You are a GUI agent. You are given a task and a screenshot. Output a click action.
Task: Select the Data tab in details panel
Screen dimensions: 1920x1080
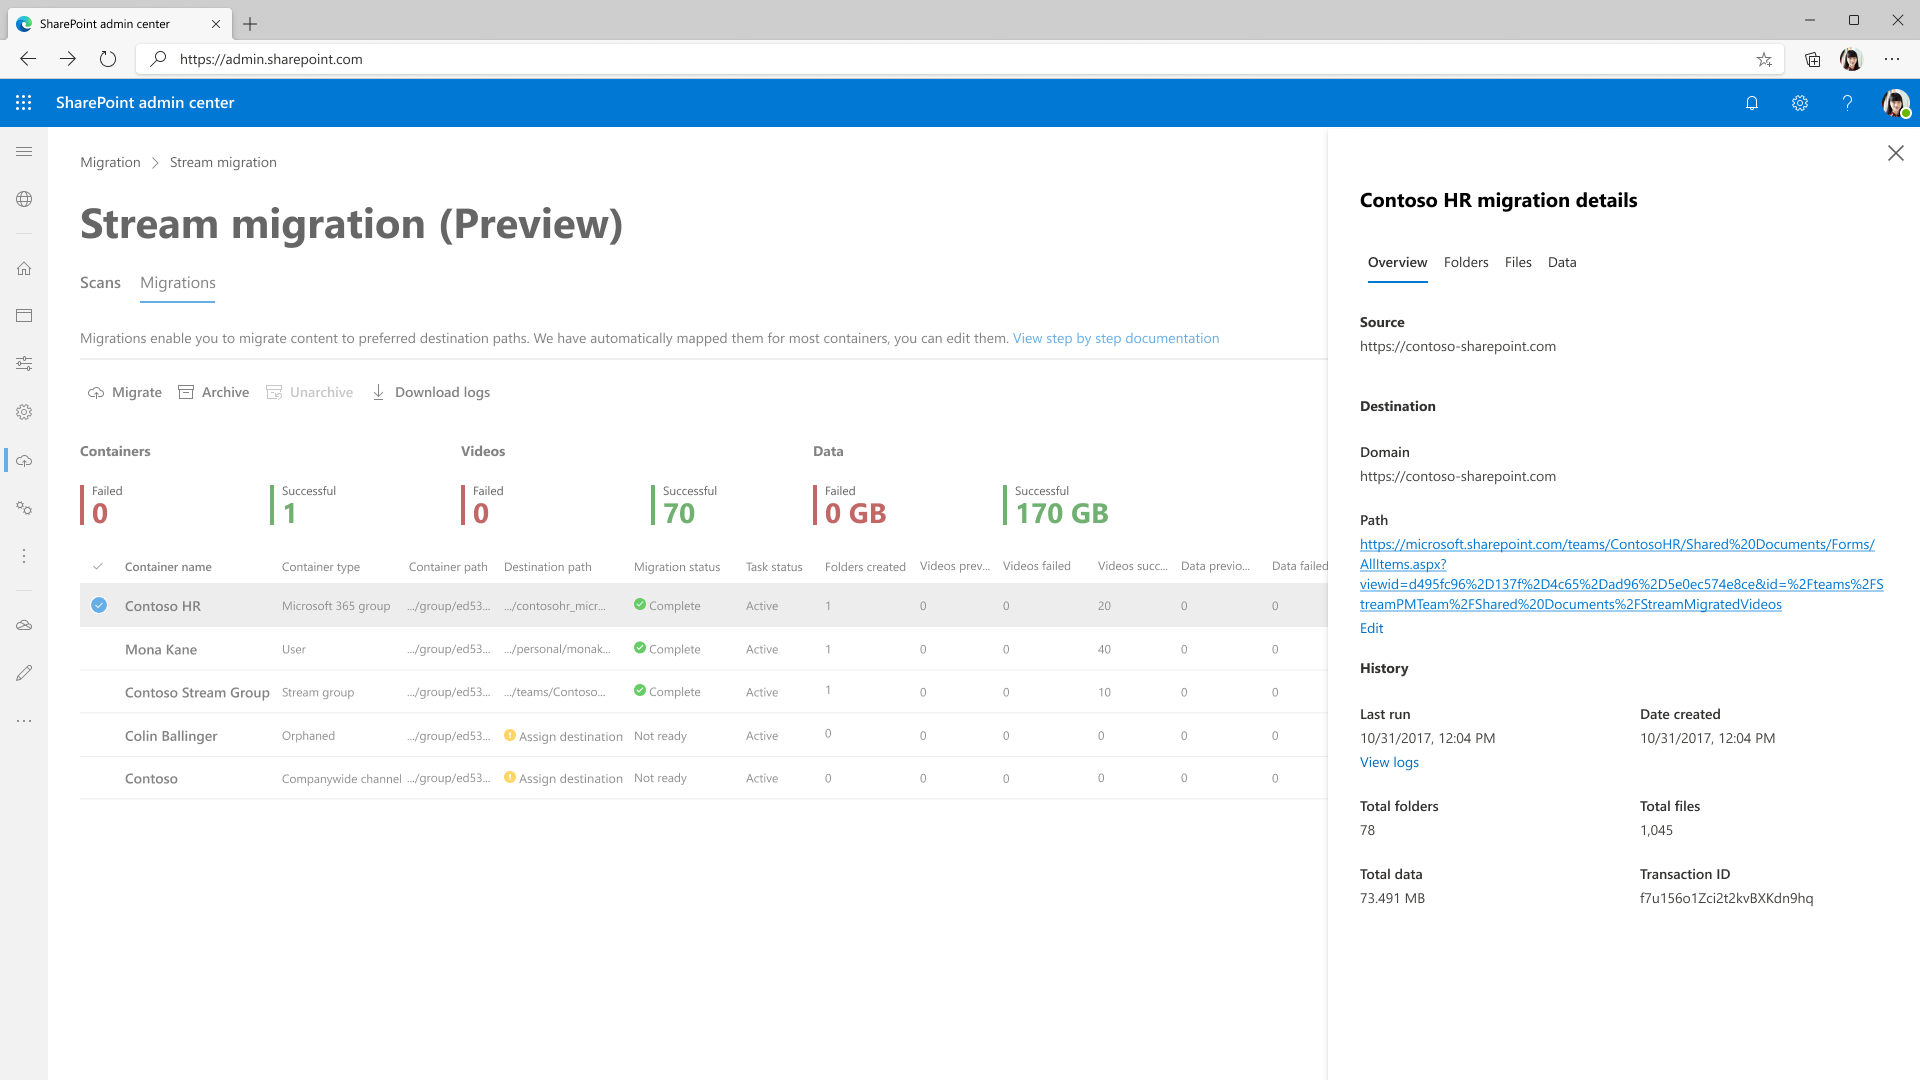1560,261
